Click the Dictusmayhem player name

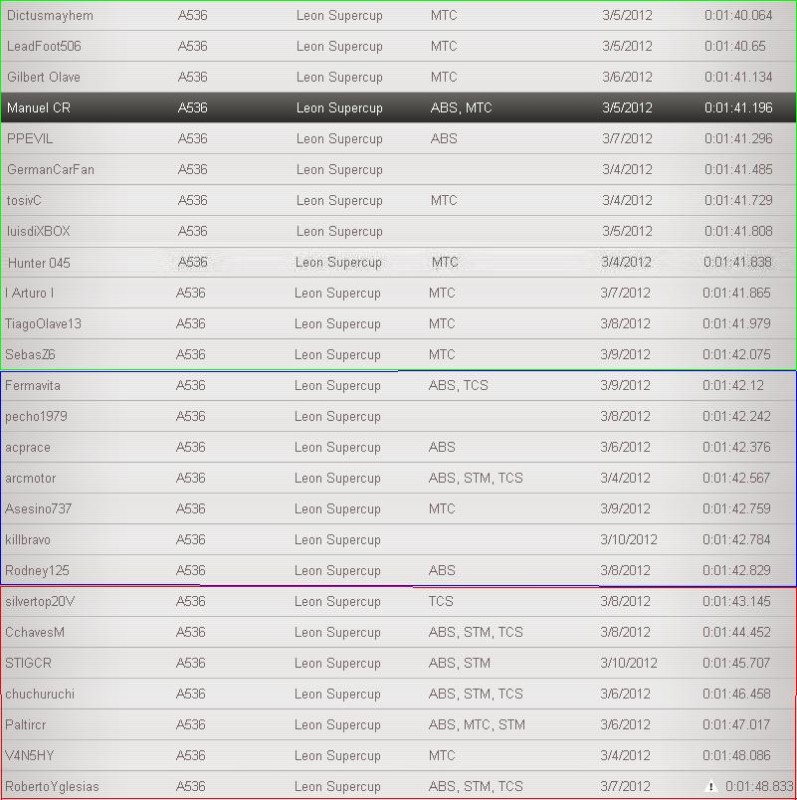click(50, 15)
